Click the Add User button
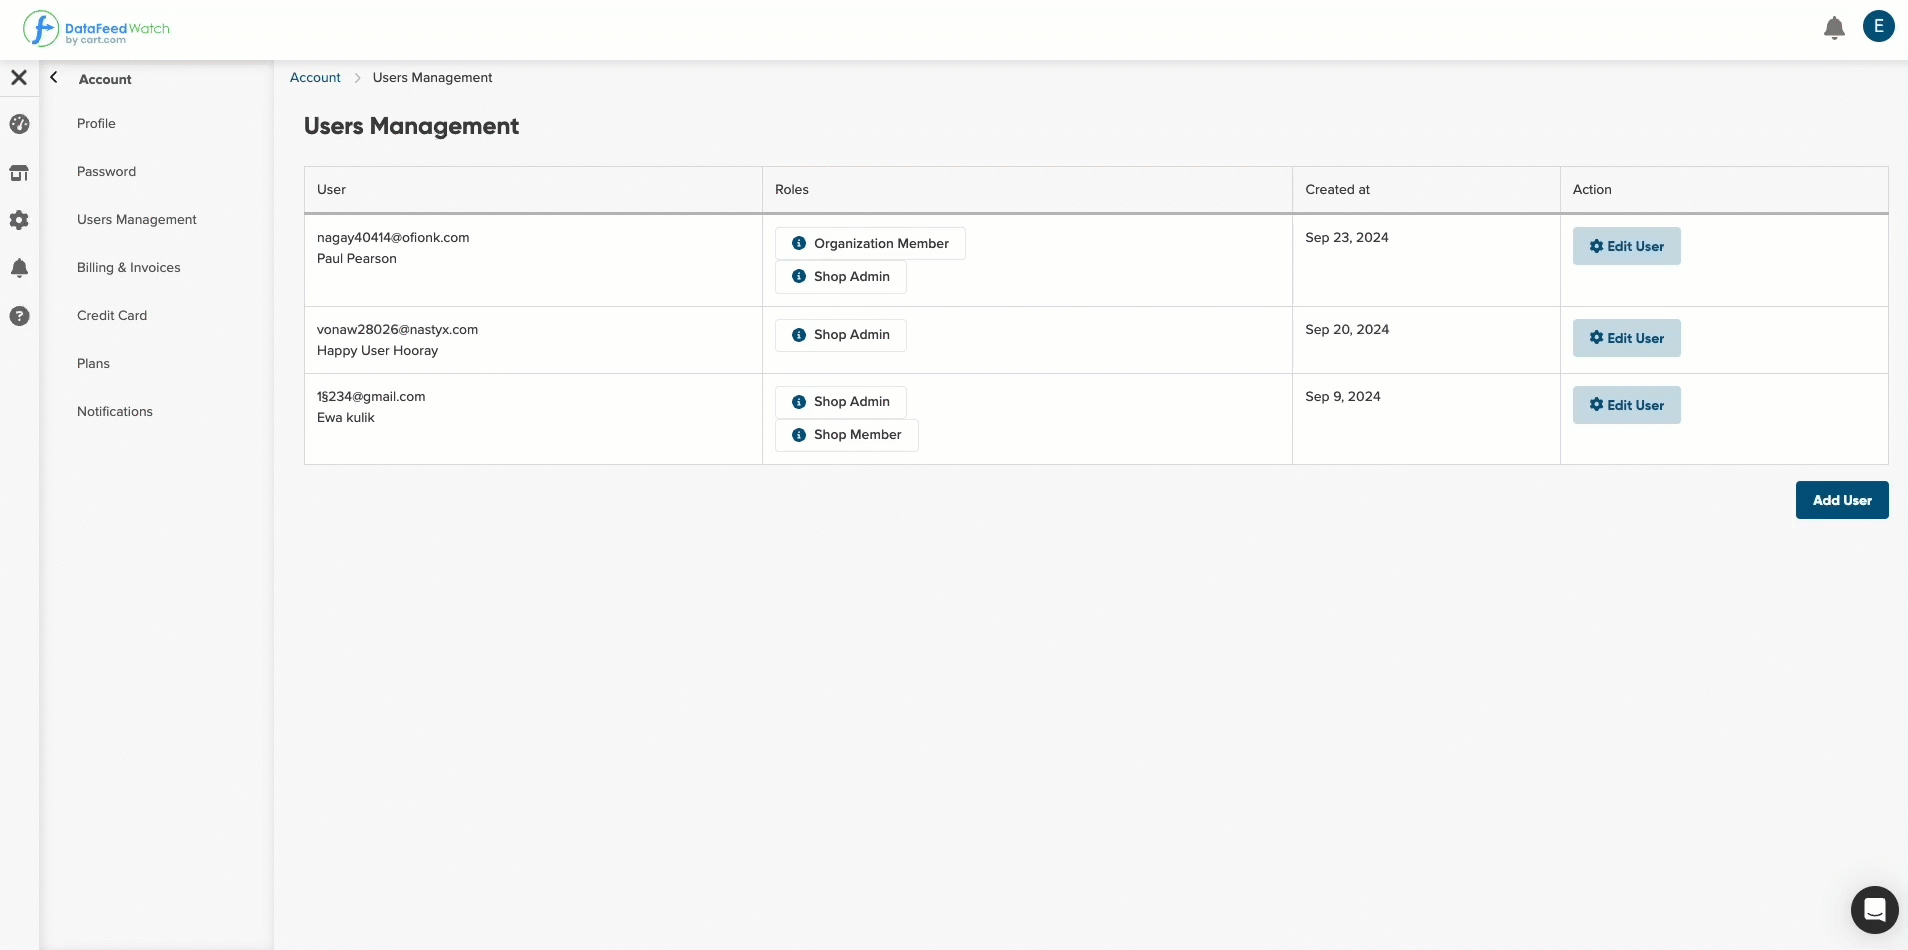Screen dimensions: 1908x950 1842,500
